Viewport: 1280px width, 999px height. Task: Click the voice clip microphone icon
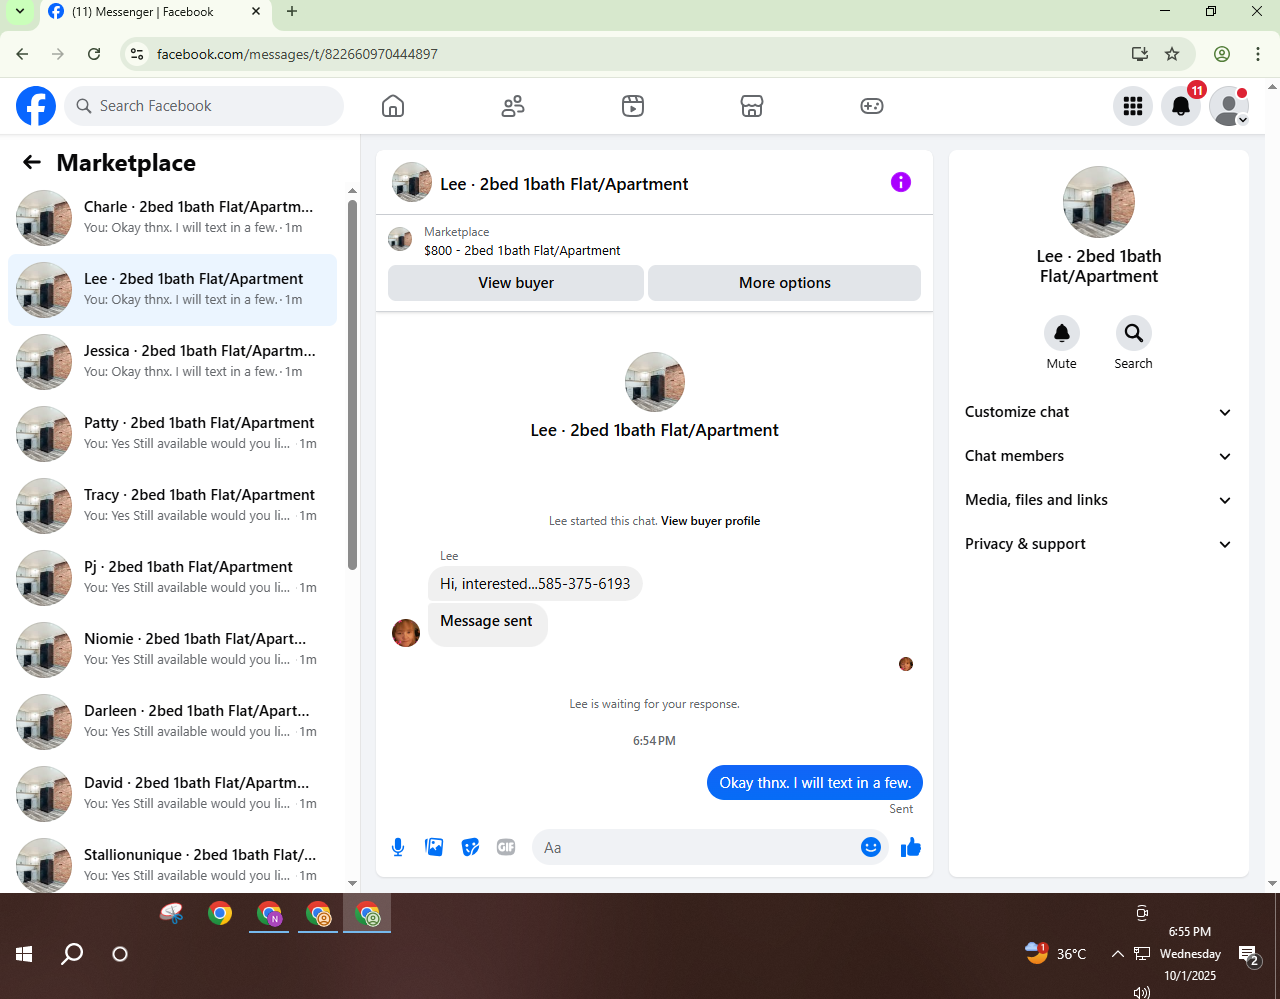tap(398, 848)
